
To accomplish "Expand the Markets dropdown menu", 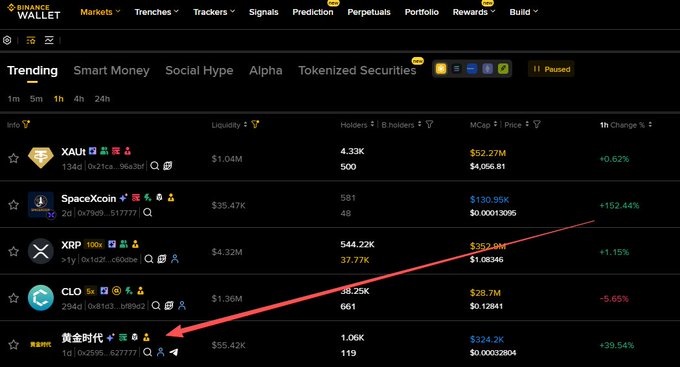I will 100,12.
